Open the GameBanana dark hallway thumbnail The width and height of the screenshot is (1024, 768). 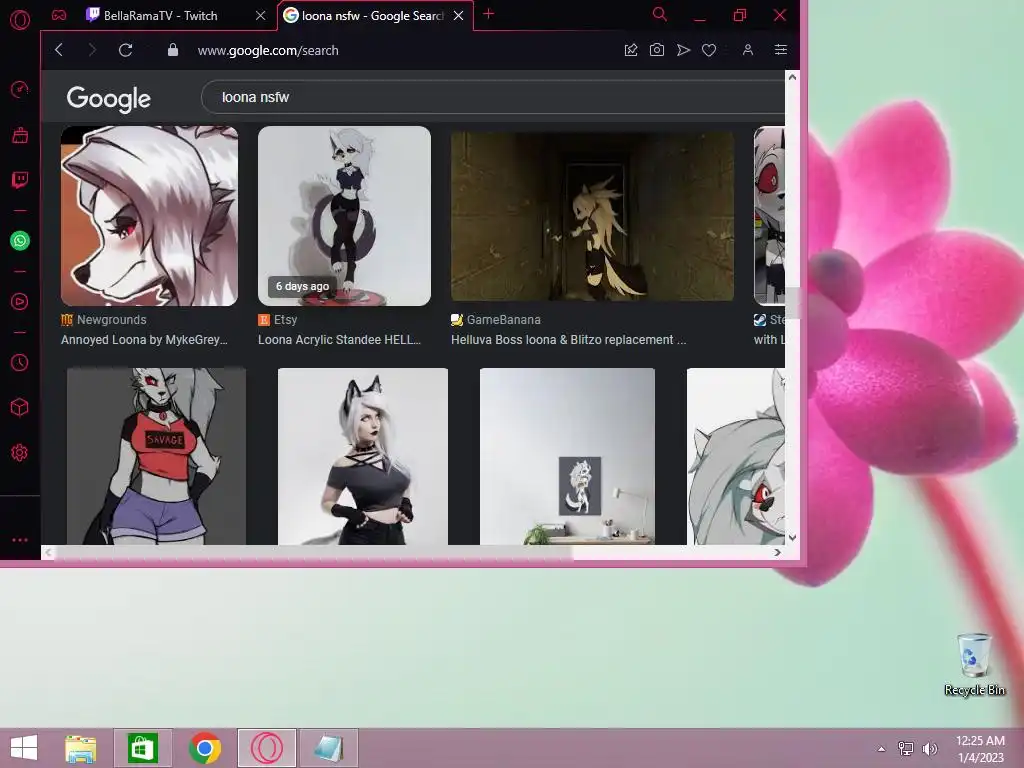[592, 216]
